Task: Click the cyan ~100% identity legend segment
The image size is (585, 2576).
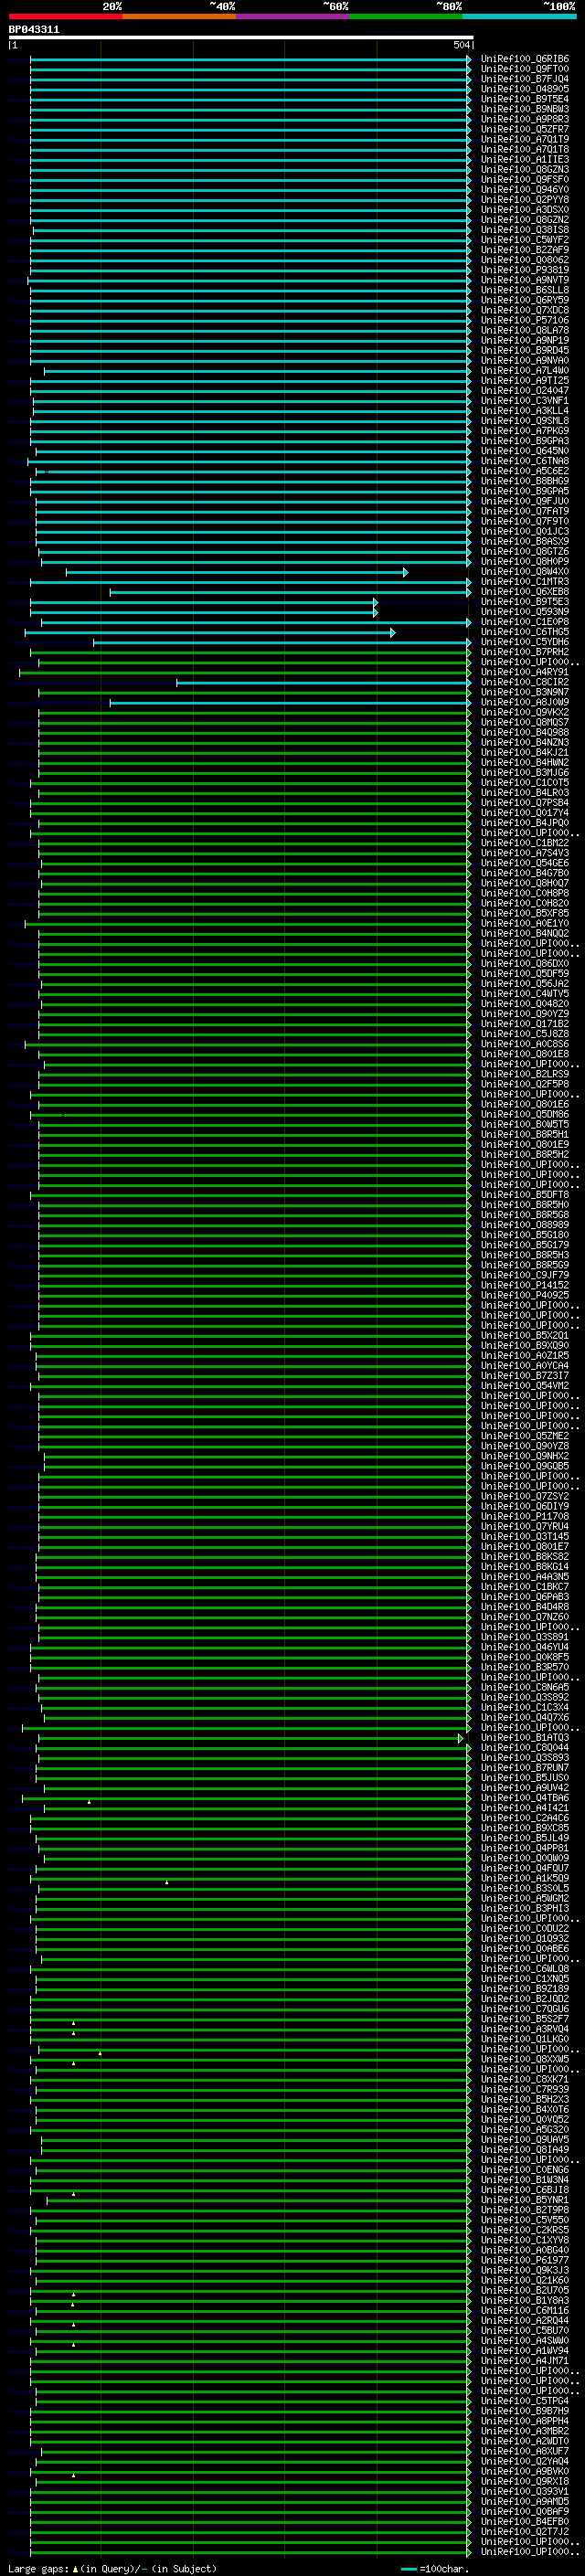Action: (518, 16)
